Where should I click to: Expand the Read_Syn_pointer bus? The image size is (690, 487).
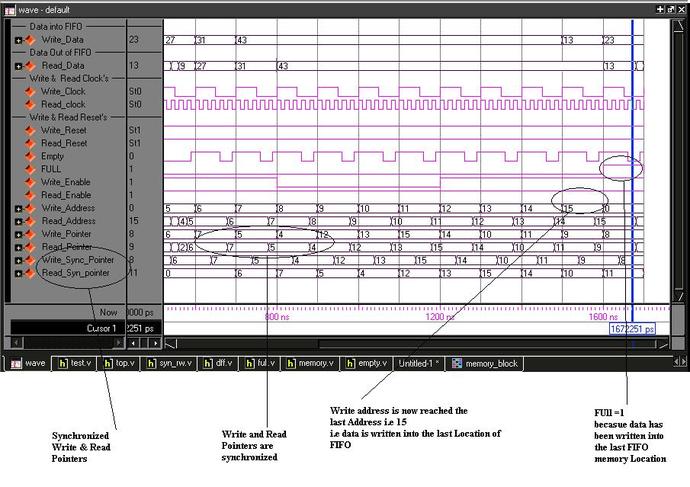coord(18,274)
